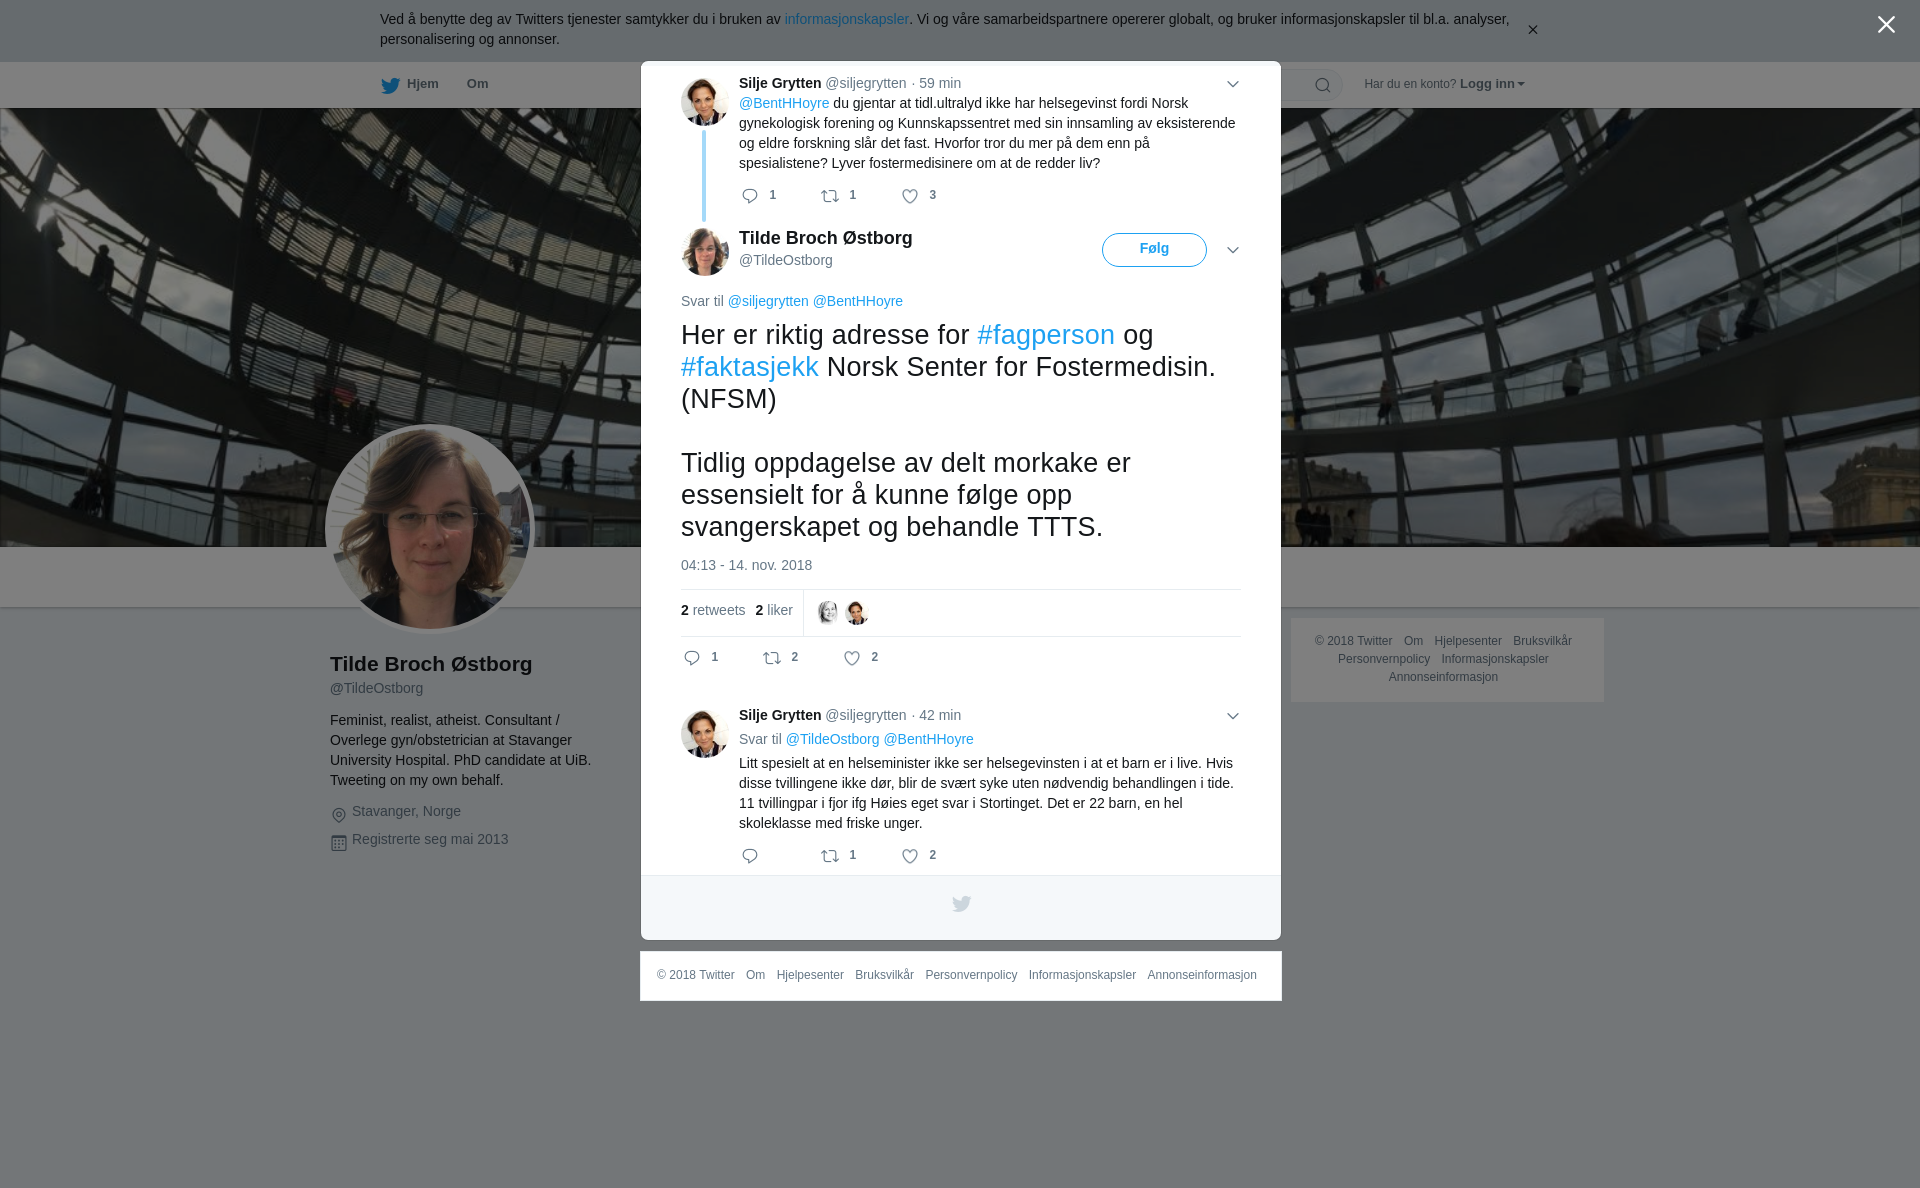Retweet Silje Grytten's first tweet
The image size is (1920, 1188).
click(830, 196)
